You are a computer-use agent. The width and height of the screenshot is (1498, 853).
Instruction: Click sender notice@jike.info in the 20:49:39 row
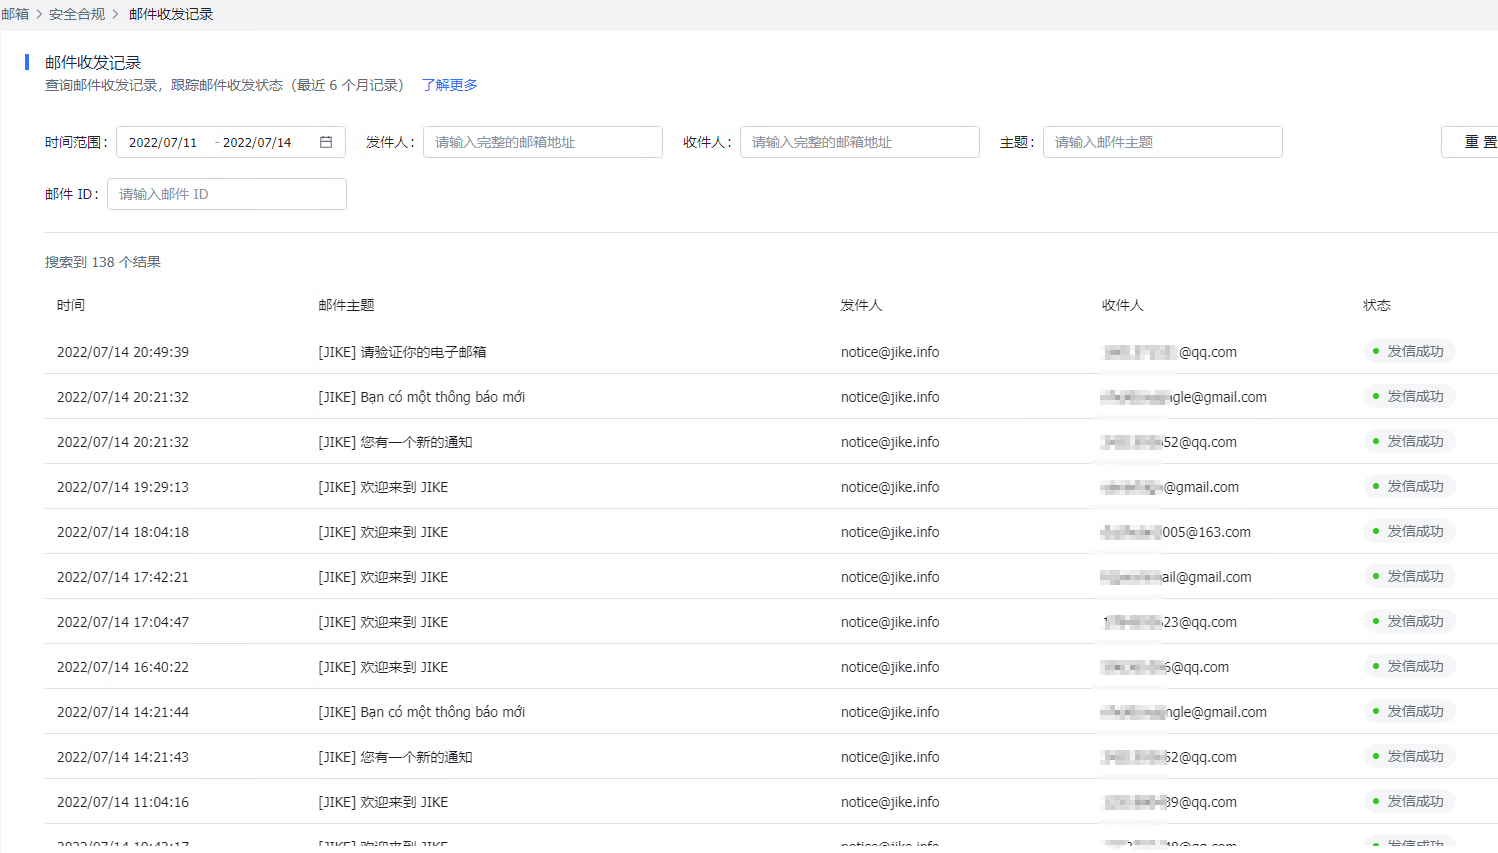point(890,352)
